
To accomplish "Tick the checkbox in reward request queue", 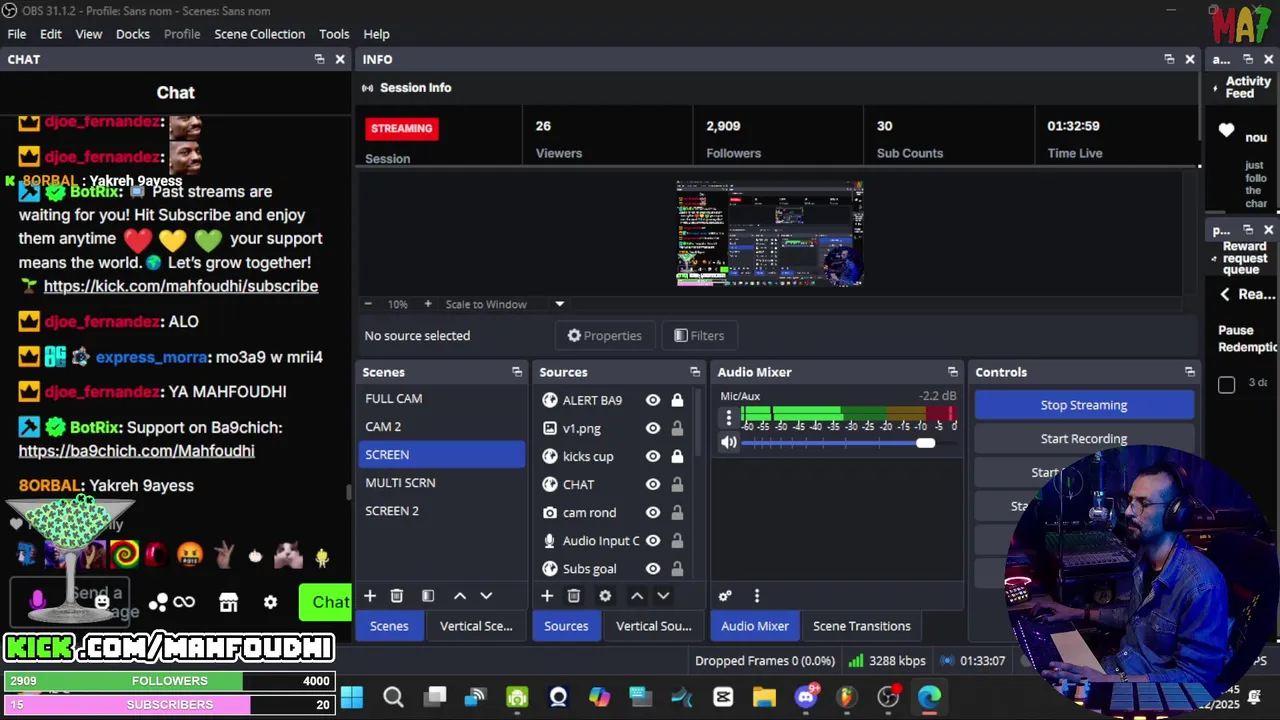I will pos(1227,385).
